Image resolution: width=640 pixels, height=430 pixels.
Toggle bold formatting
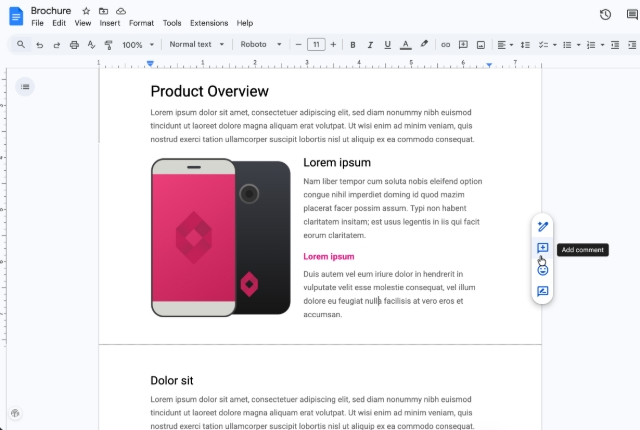[x=353, y=45]
